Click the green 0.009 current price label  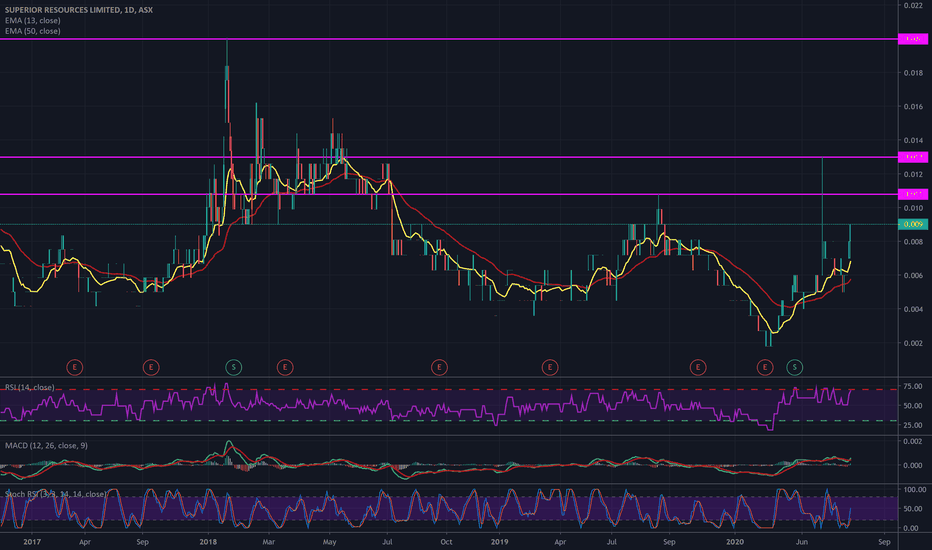point(912,224)
